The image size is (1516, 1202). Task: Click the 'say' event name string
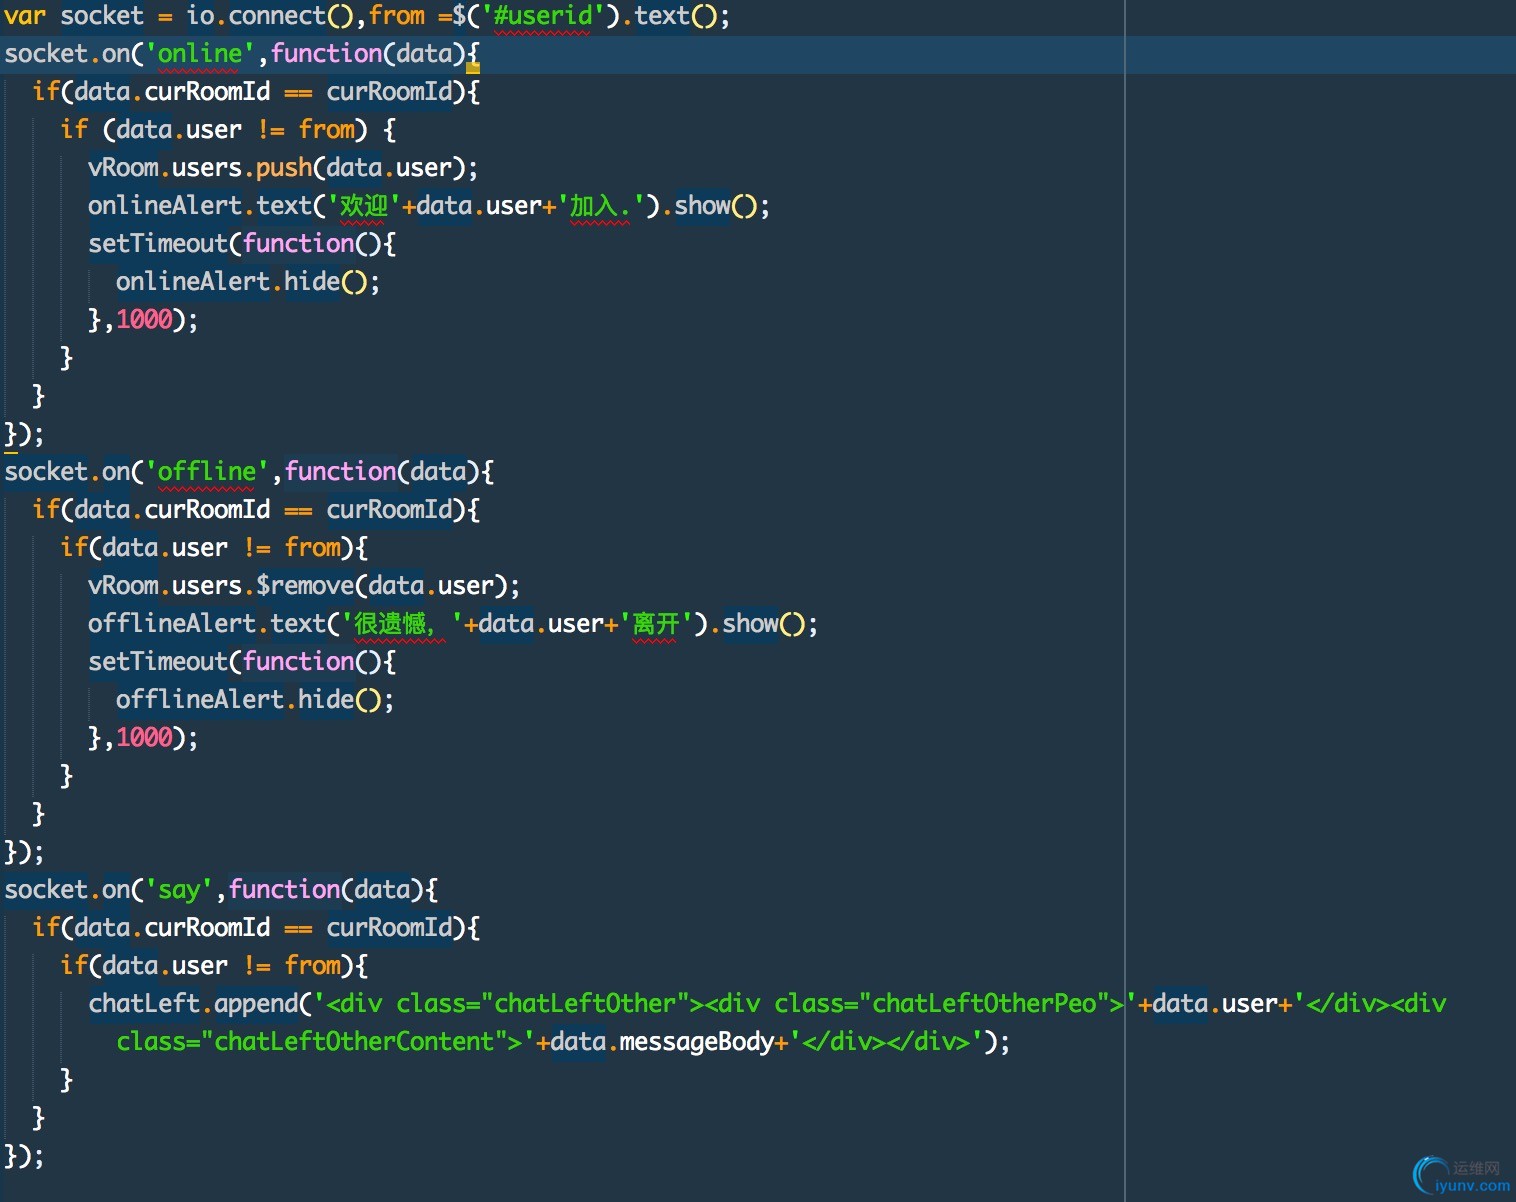[179, 890]
